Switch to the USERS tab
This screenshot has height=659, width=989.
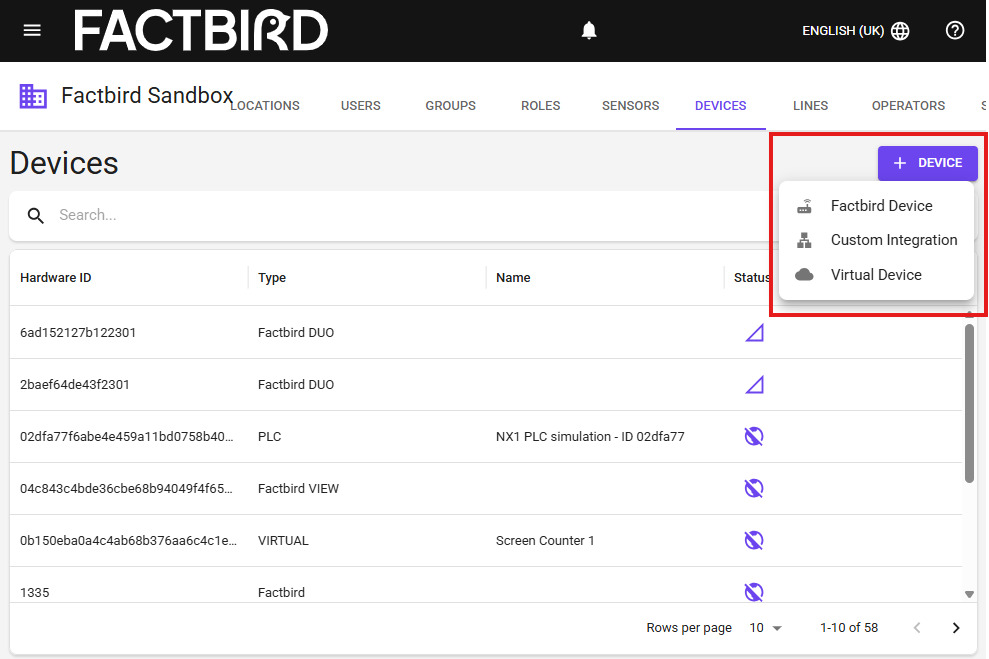click(x=361, y=106)
